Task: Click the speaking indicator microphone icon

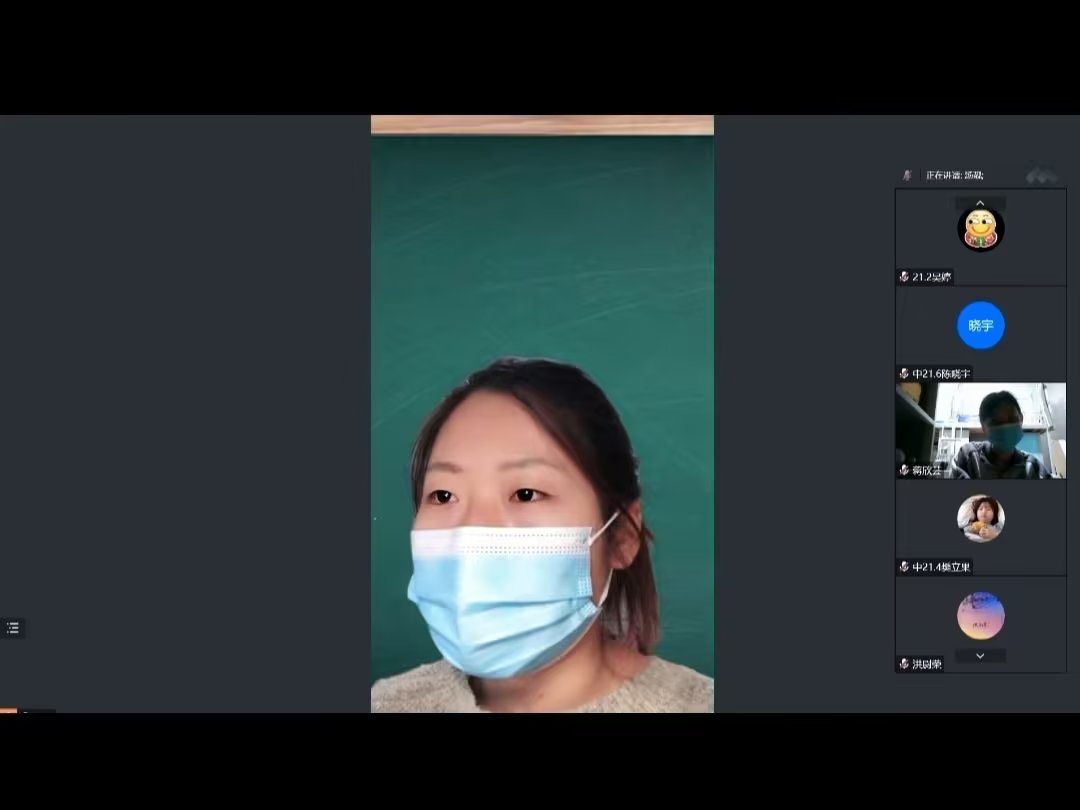Action: [908, 175]
